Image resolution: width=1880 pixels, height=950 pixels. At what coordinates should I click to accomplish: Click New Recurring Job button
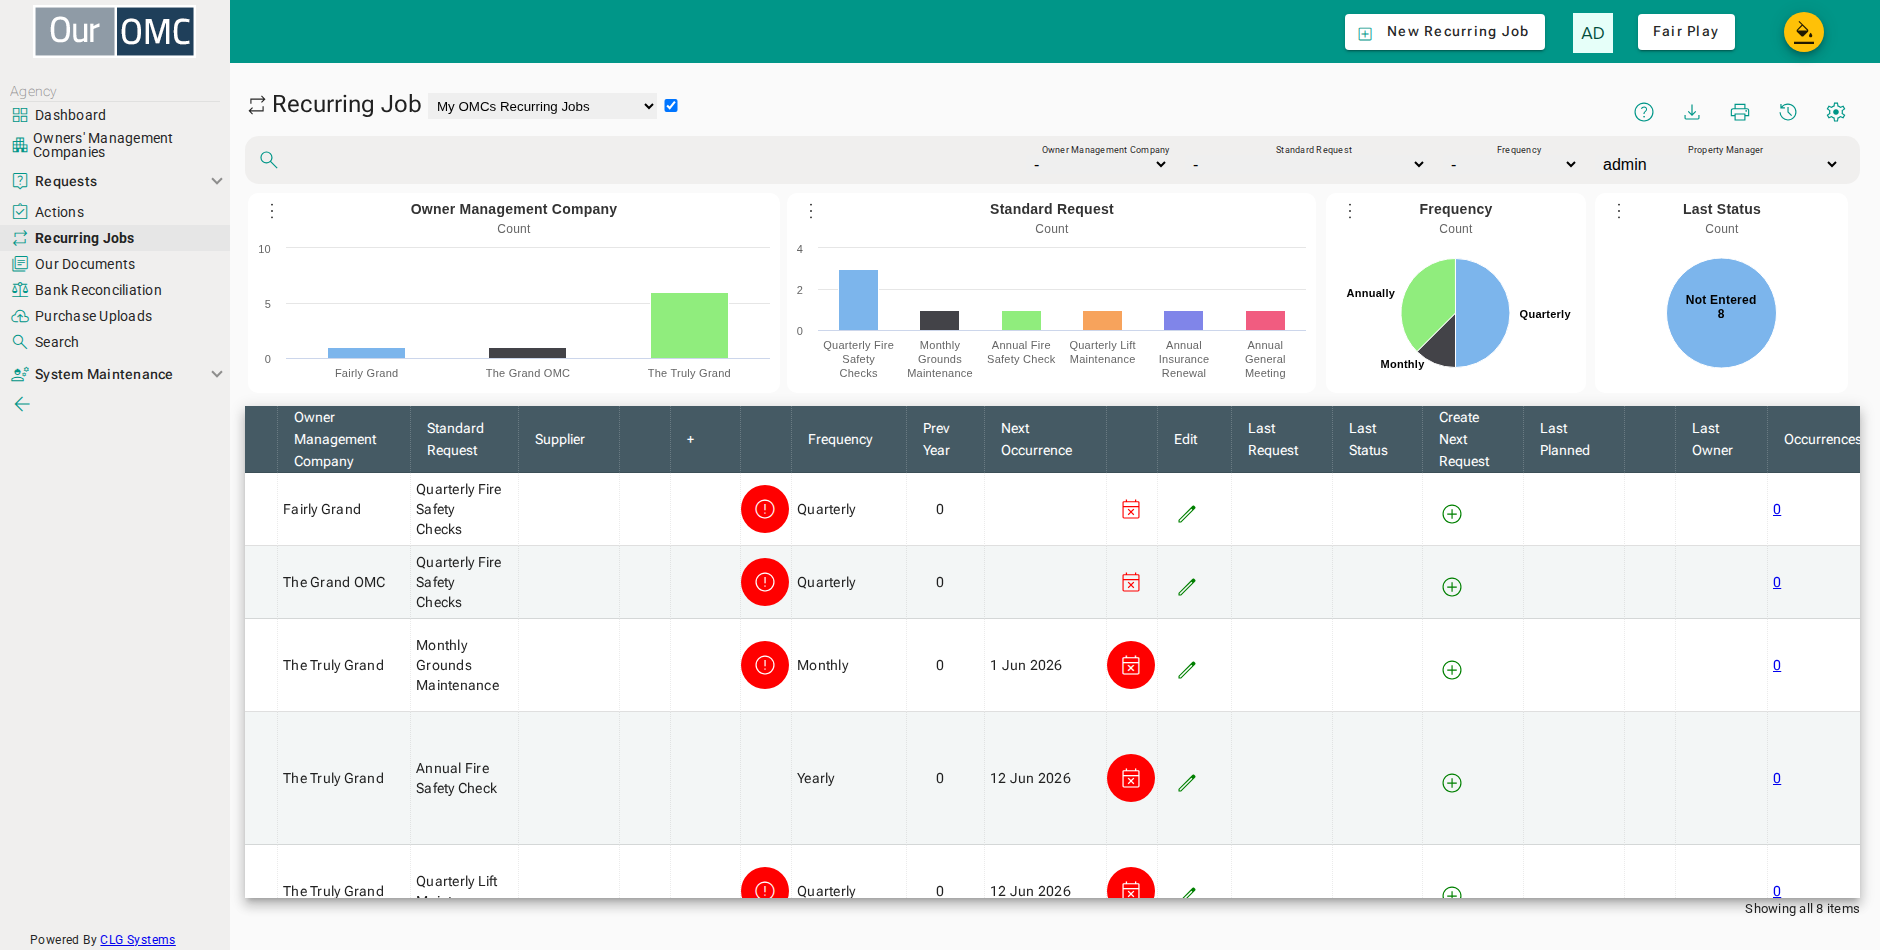point(1445,32)
